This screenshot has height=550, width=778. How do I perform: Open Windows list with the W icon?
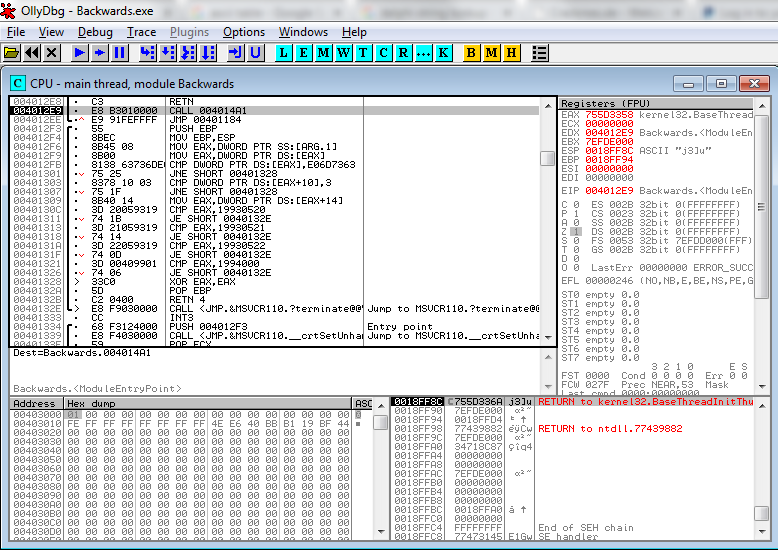[x=343, y=52]
